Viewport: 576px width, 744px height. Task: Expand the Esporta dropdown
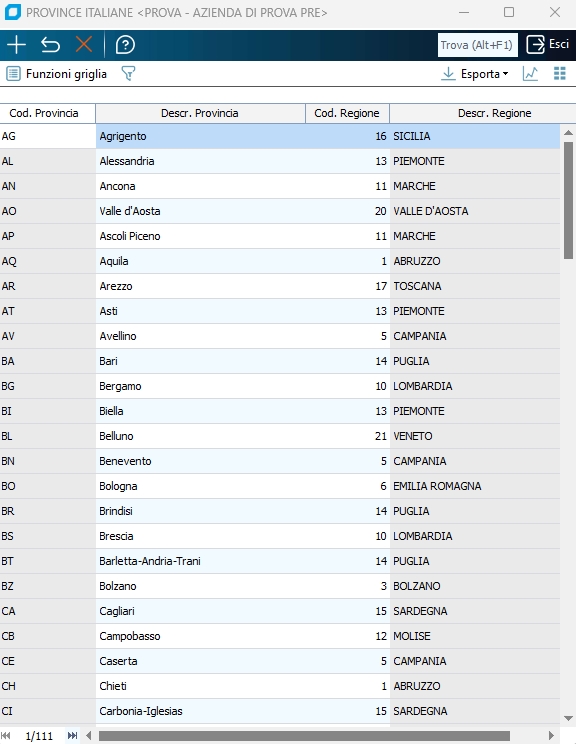475,74
